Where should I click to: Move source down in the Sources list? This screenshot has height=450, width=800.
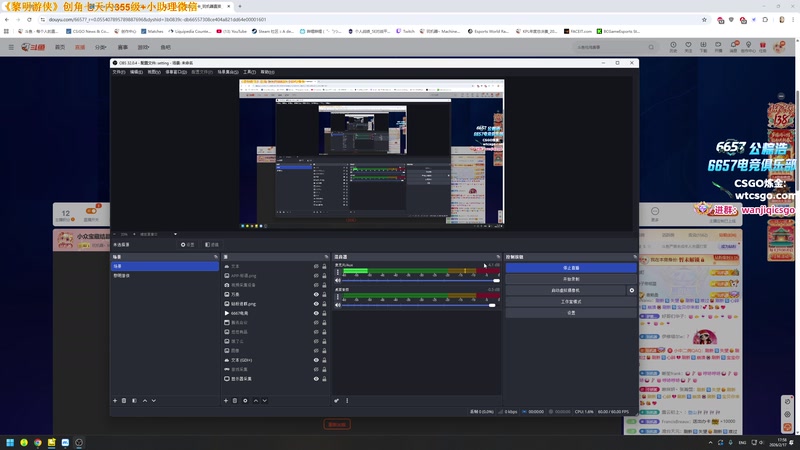coord(265,401)
